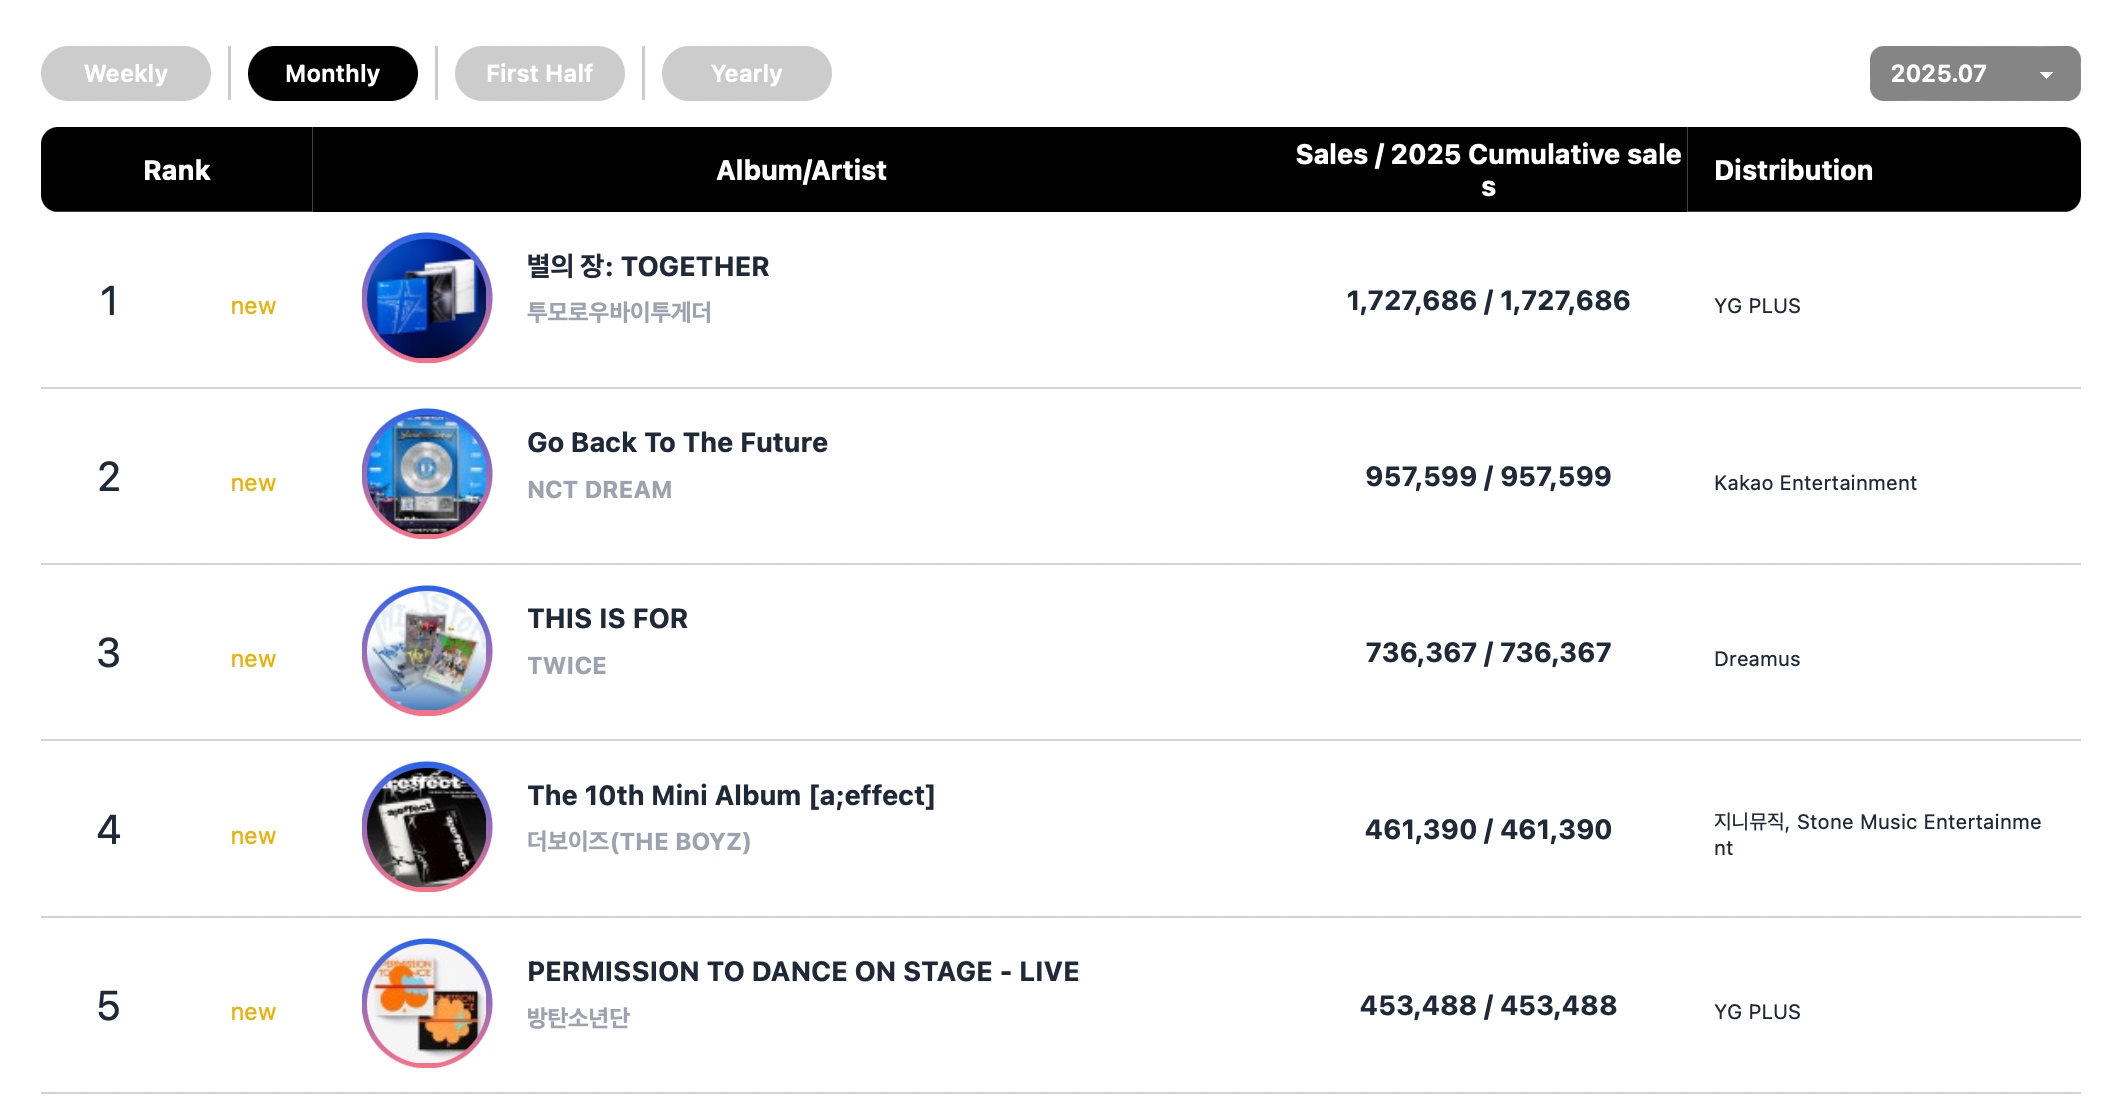
Task: Open the 별의 장: TOGETHER album cover
Action: coord(427,298)
